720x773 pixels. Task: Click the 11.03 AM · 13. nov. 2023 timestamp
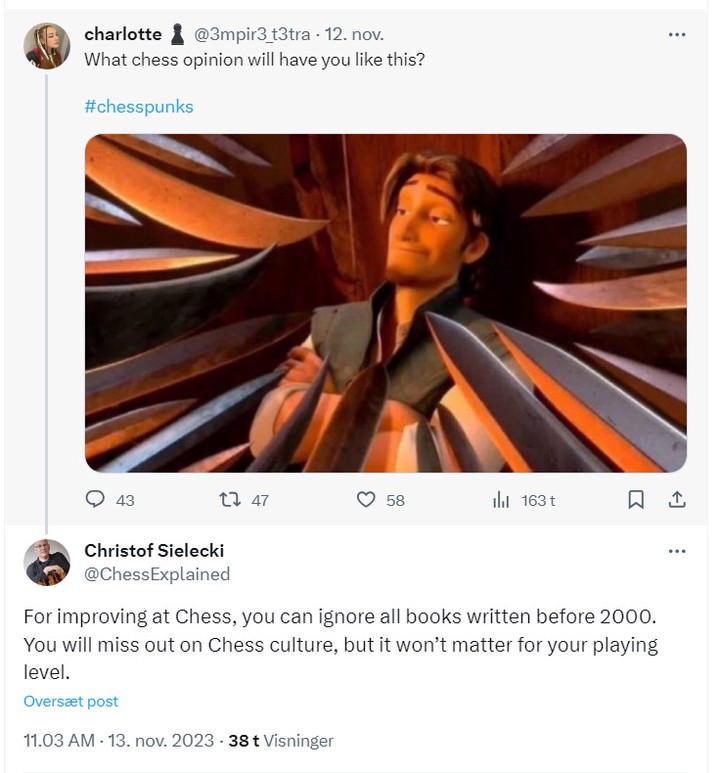[x=118, y=741]
